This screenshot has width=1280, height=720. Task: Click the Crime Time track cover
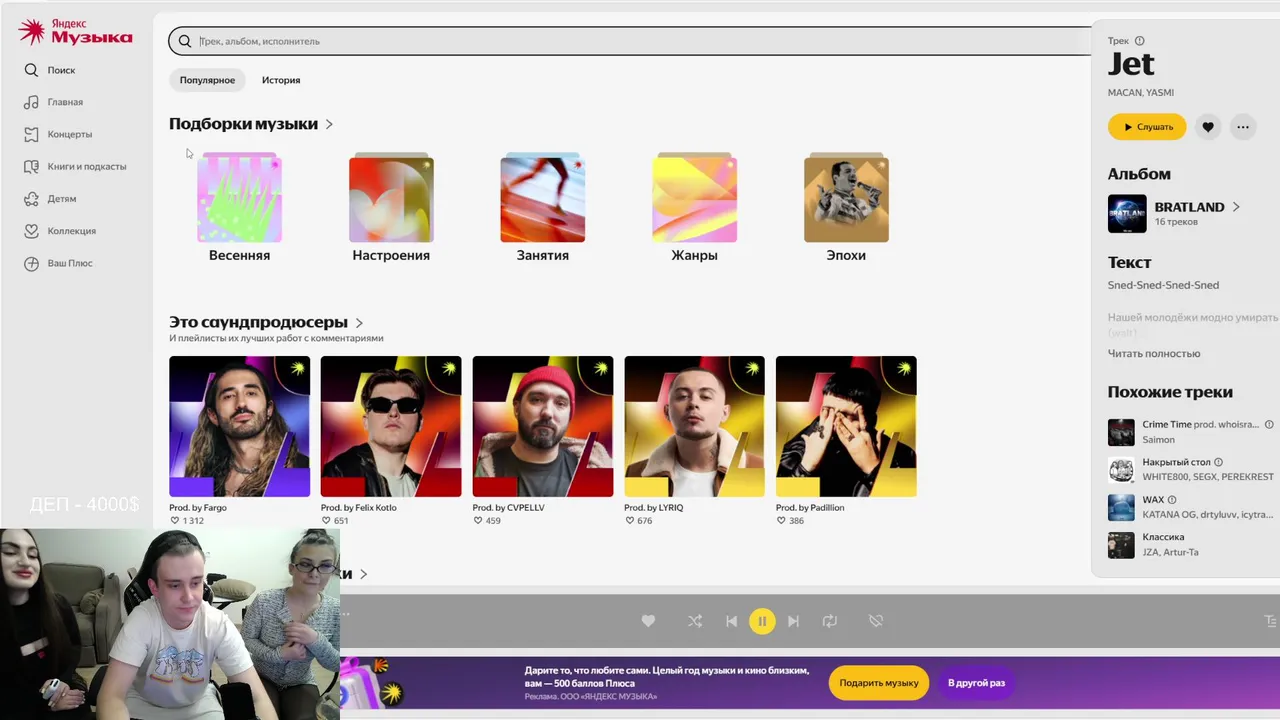[x=1121, y=432]
